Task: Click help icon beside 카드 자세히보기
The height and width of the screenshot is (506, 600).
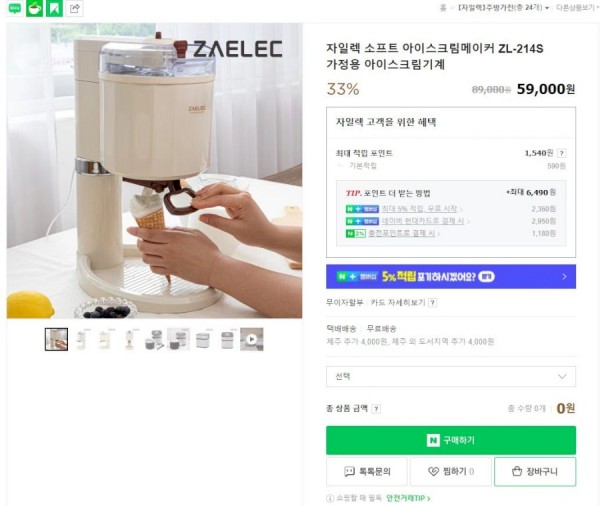Action: [432, 303]
